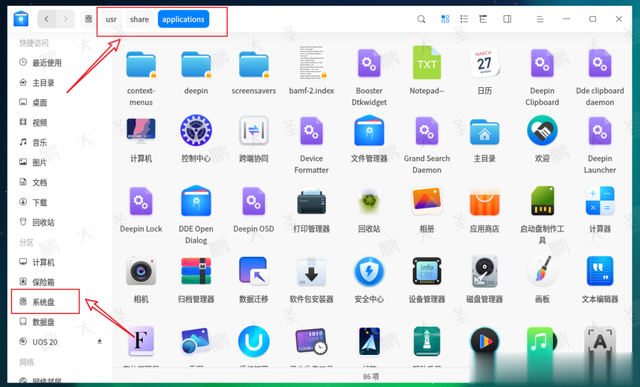Viewport: 640px width, 387px height.
Task: Click the usr breadcrumb segment
Action: coord(111,19)
